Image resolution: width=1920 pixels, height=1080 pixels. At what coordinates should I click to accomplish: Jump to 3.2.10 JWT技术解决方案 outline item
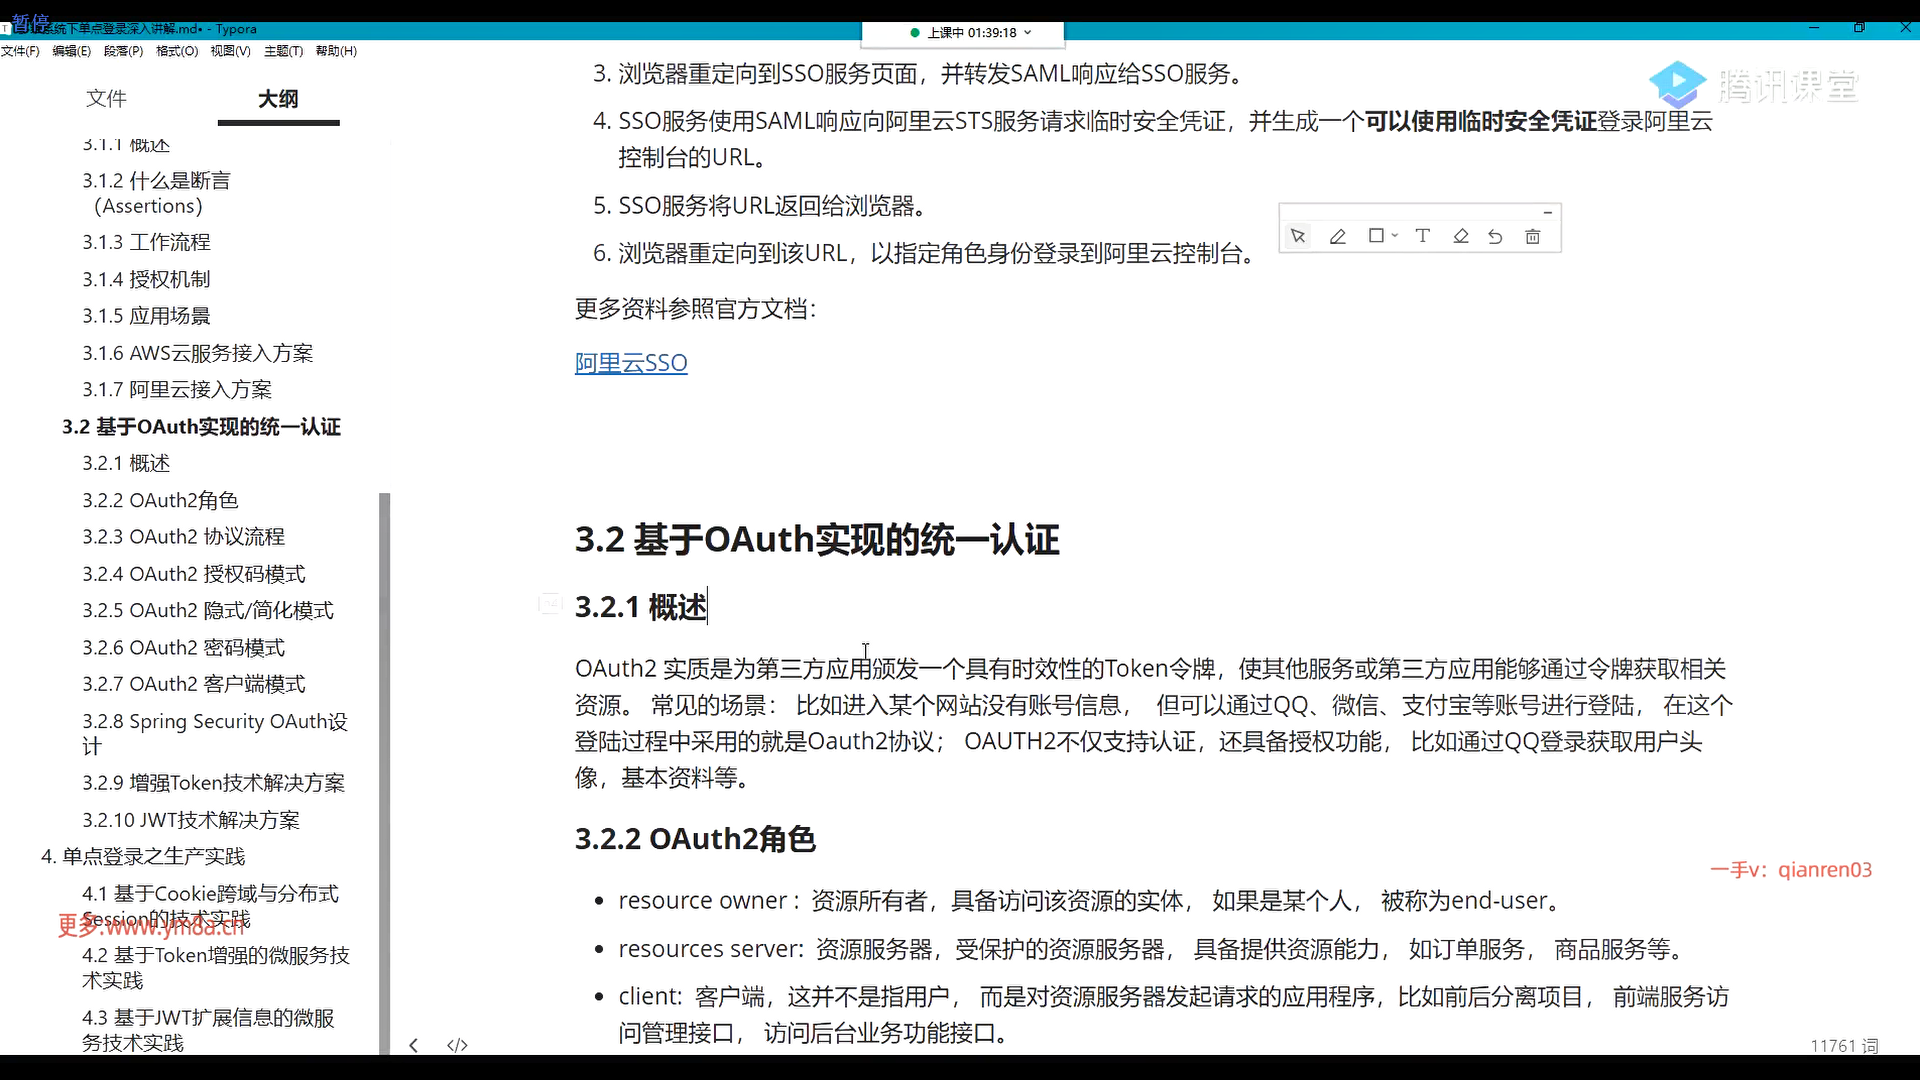coord(191,820)
